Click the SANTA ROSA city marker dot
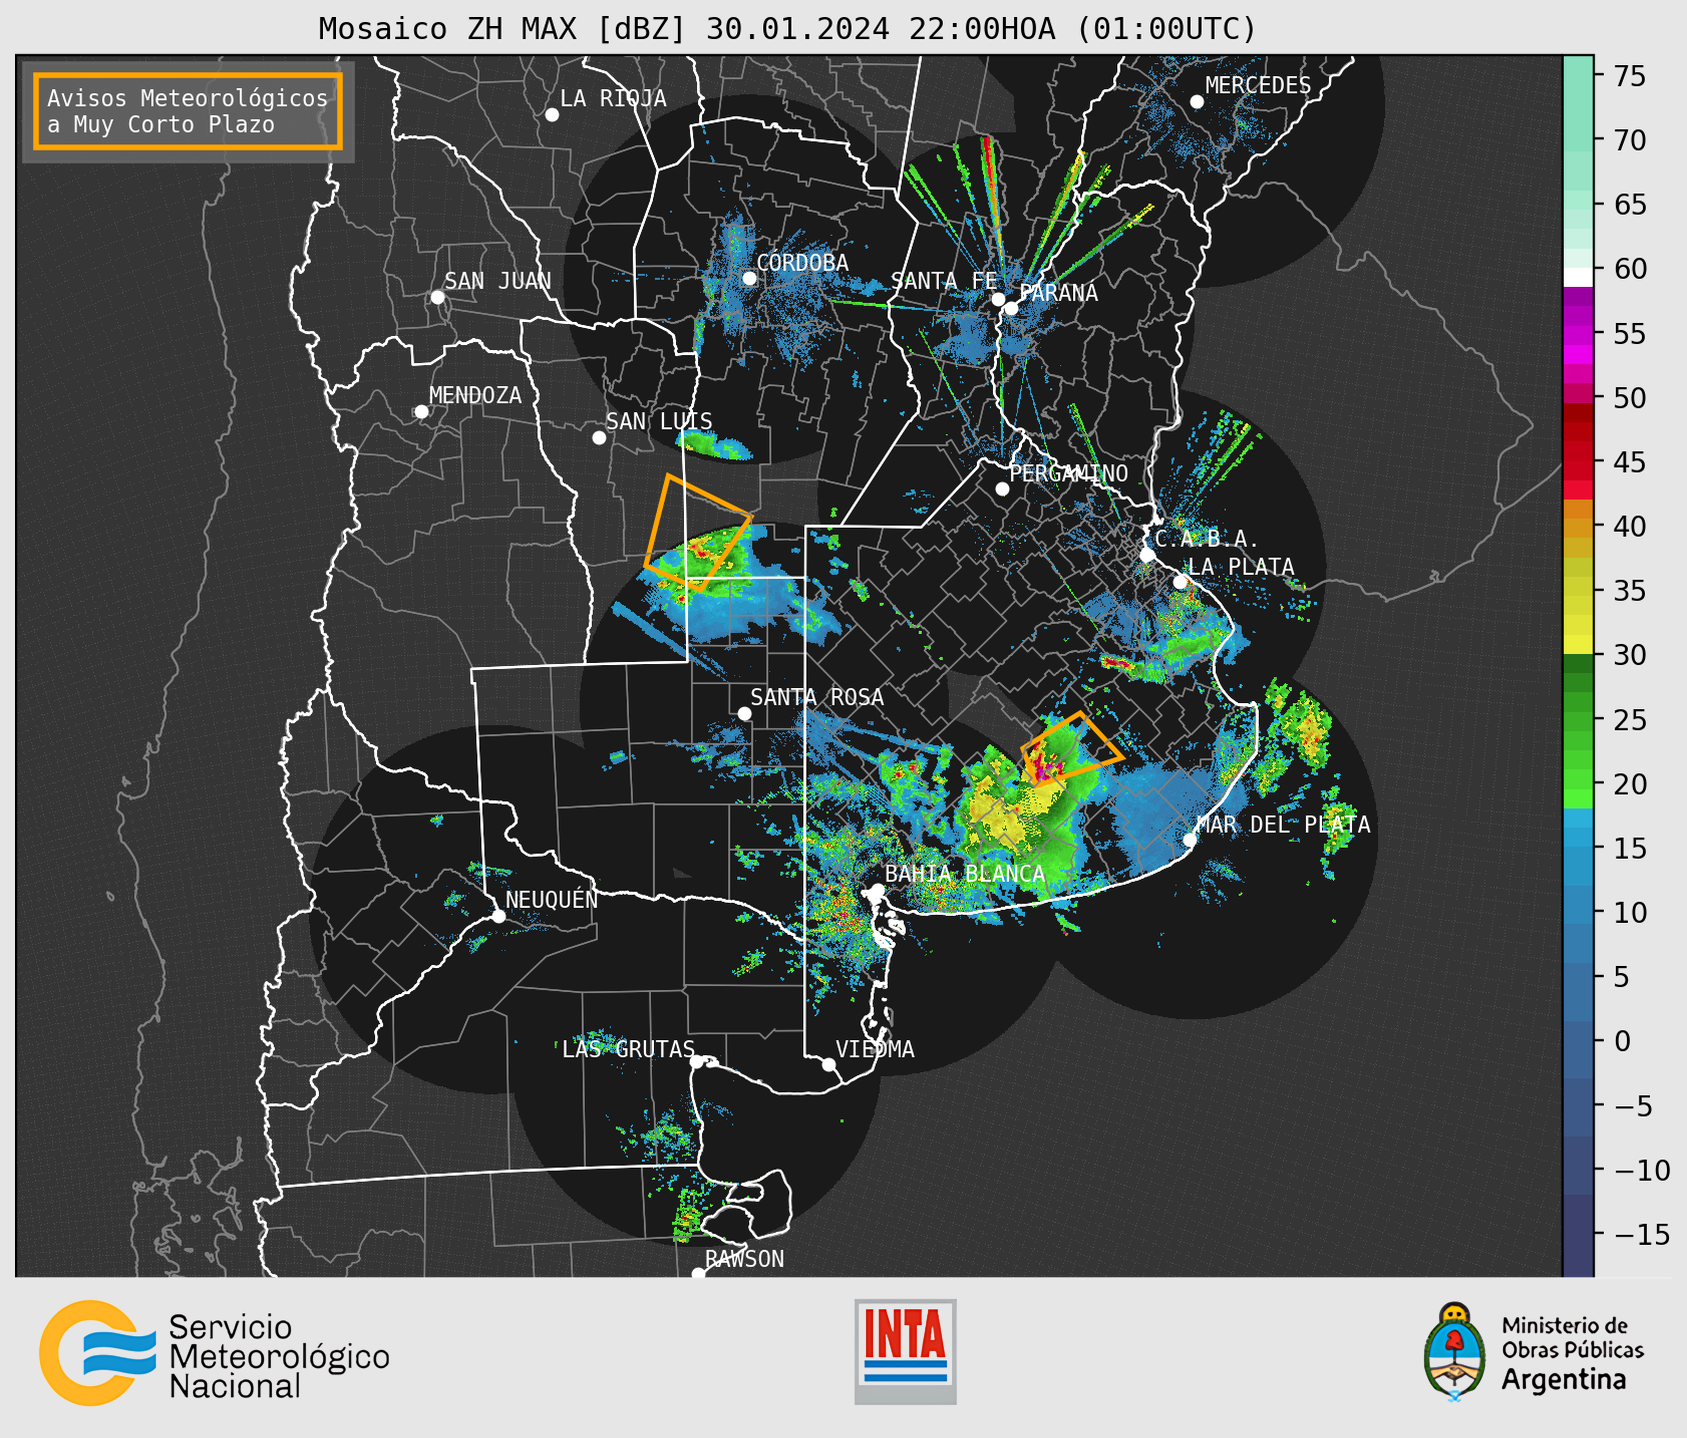This screenshot has width=1687, height=1438. (x=744, y=713)
